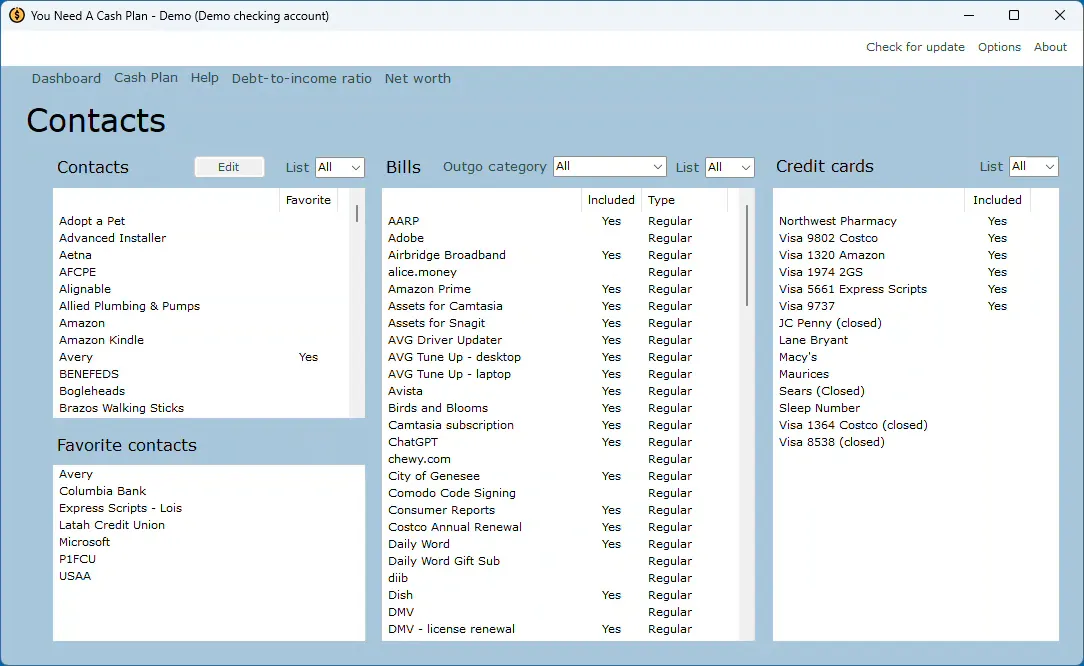Select Visa 5661 Express Scripts card
This screenshot has width=1084, height=666.
853,289
